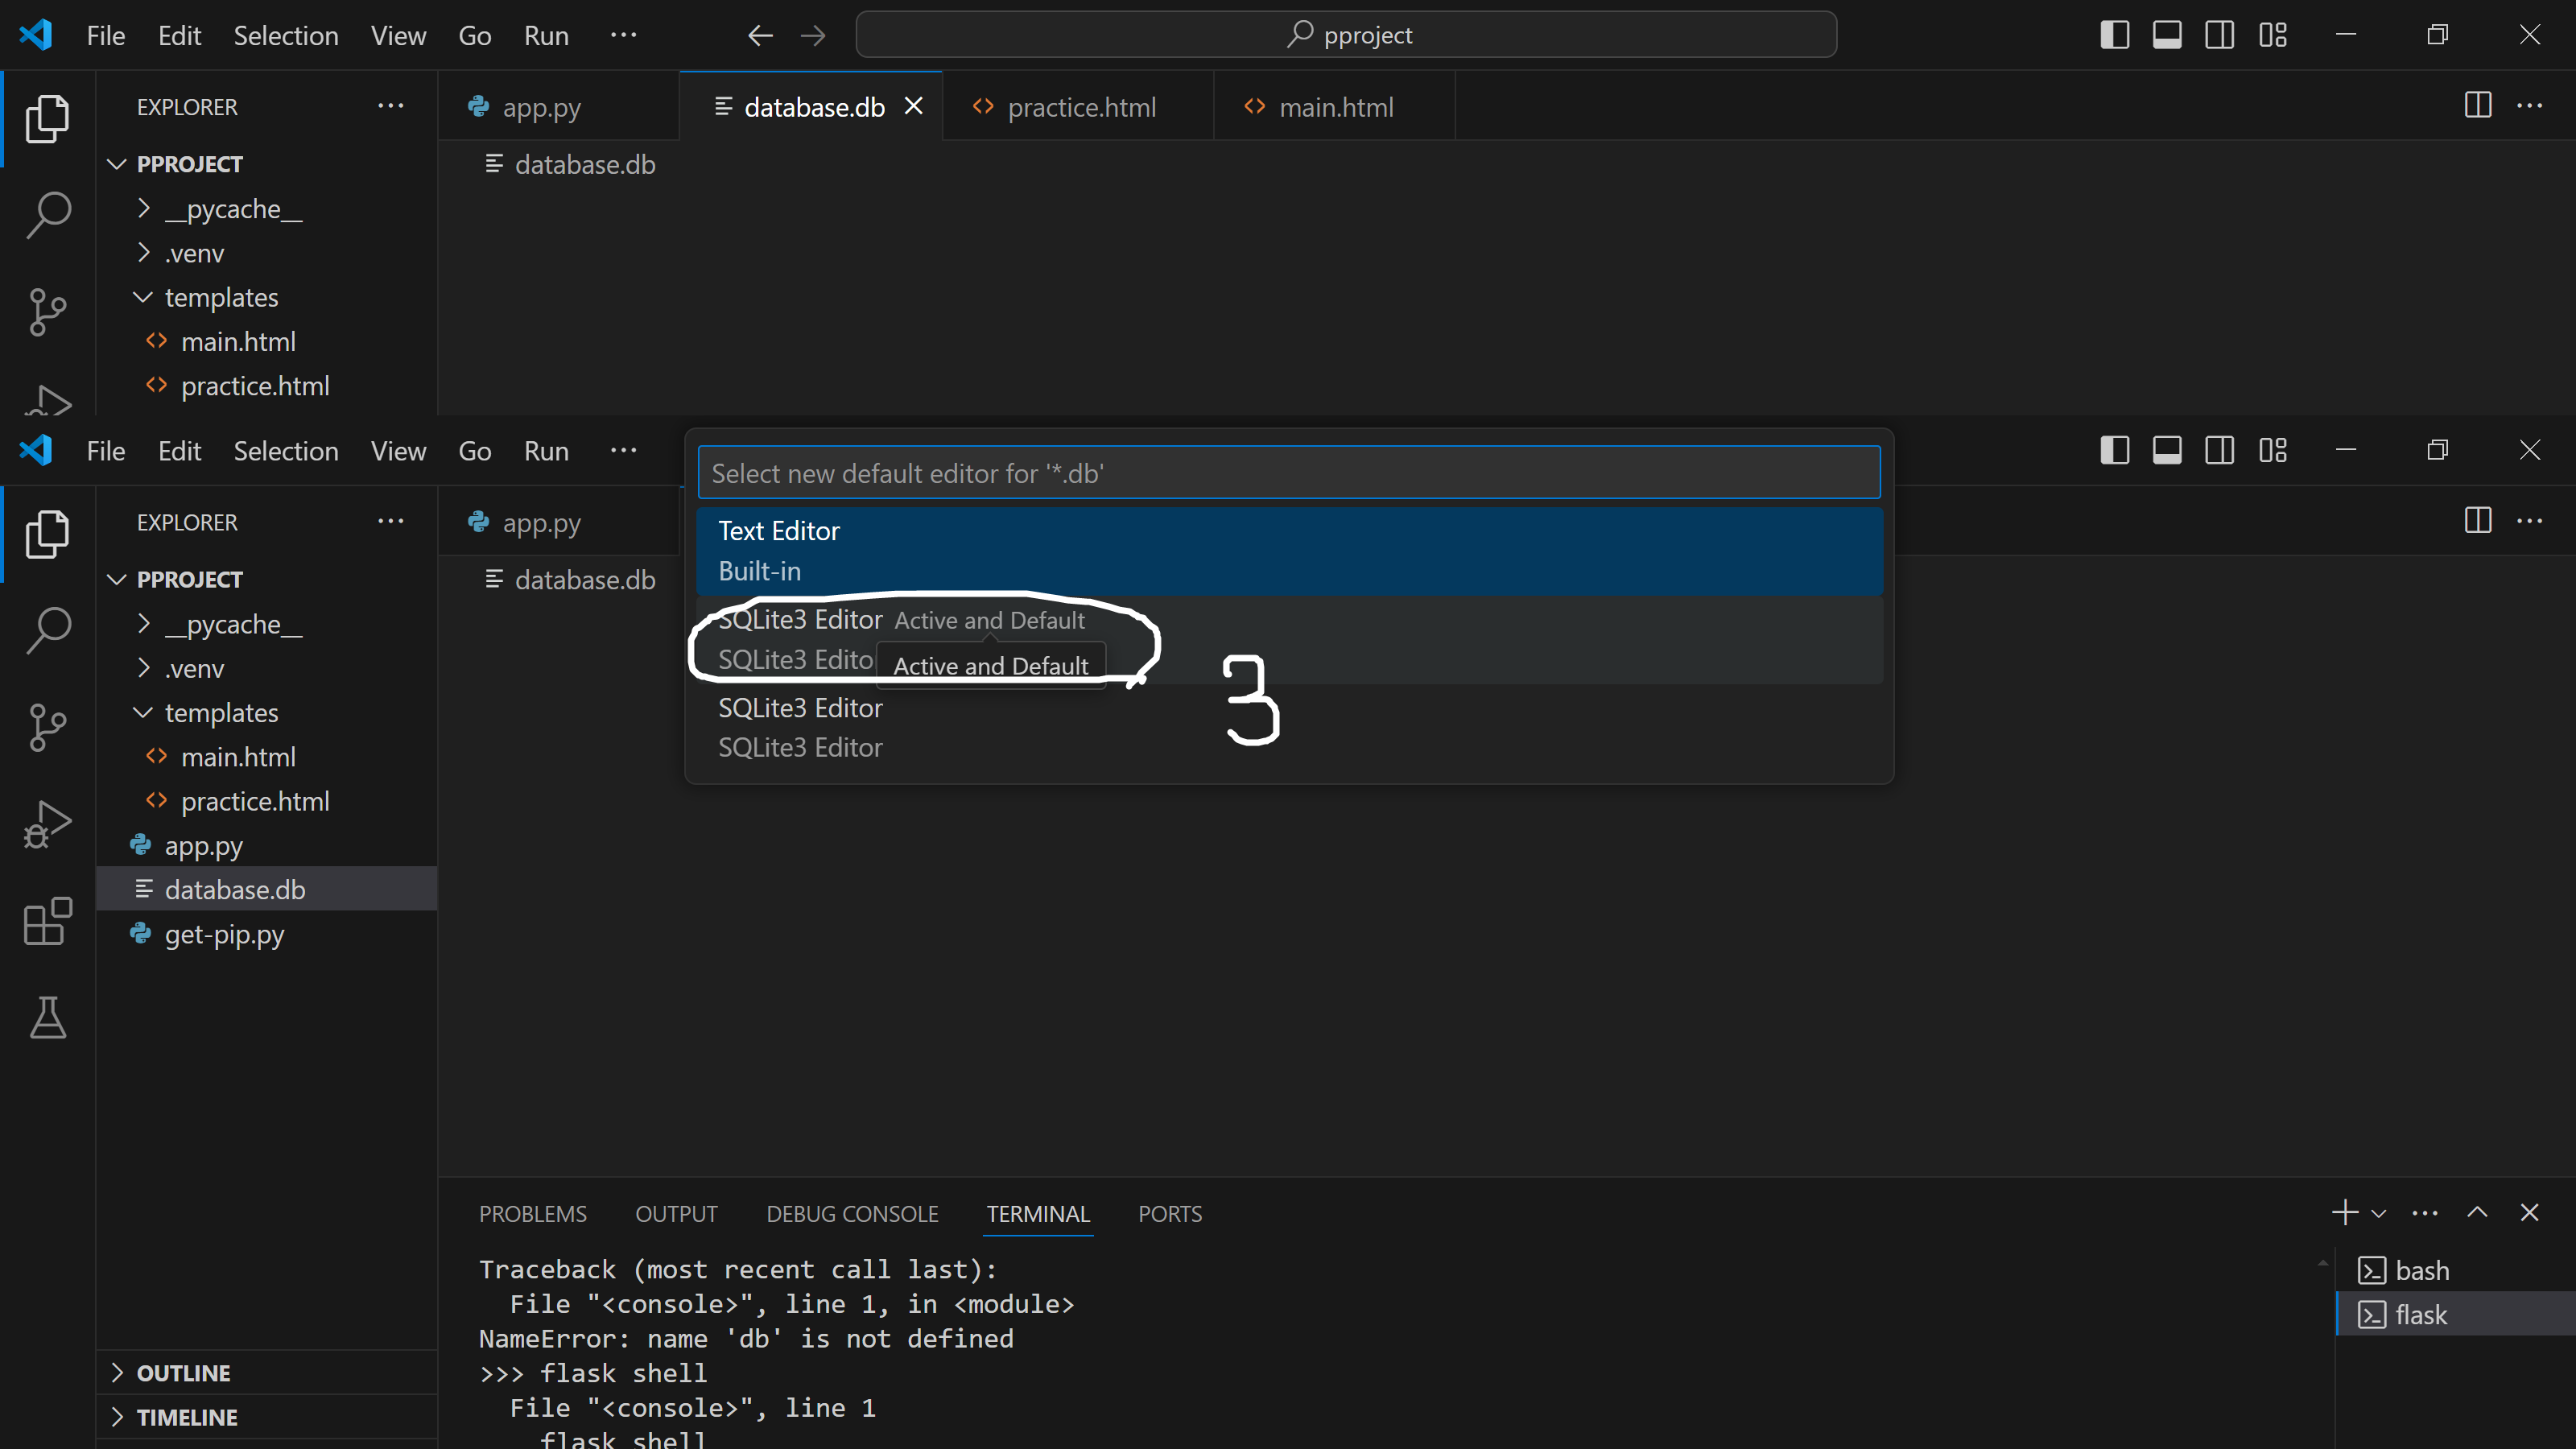Toggle secondary side bar in the upper window
The image size is (2576, 1449).
[2219, 35]
